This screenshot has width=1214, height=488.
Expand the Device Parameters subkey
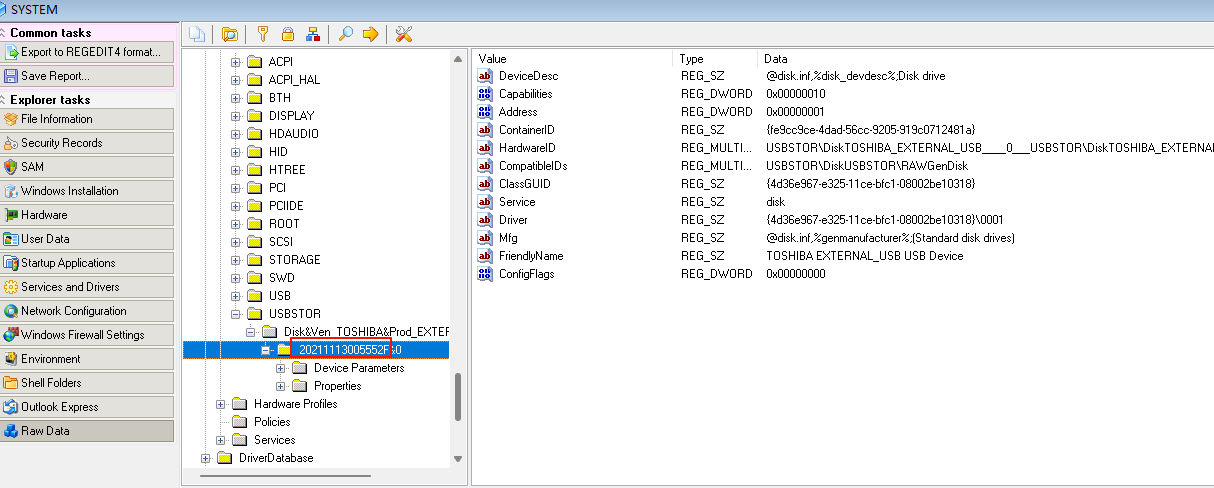pyautogui.click(x=281, y=368)
